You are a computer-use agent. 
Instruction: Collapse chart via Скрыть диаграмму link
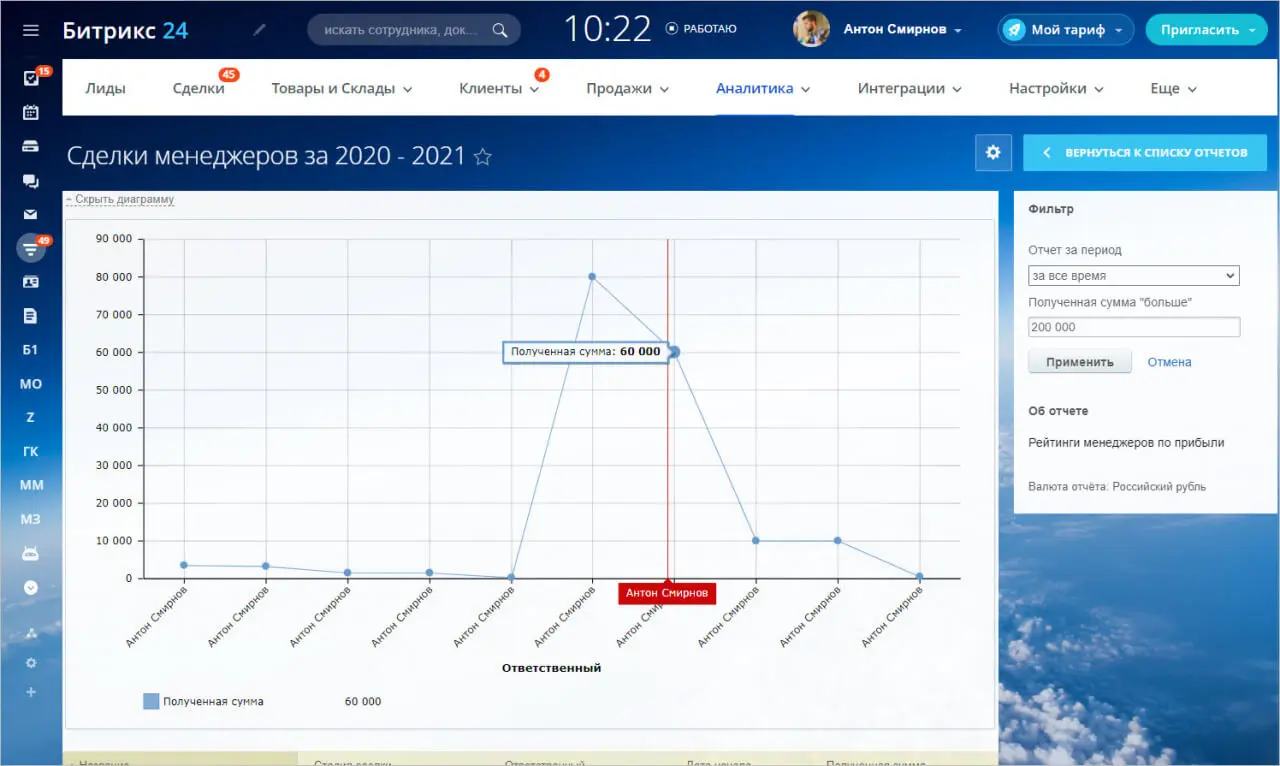120,199
